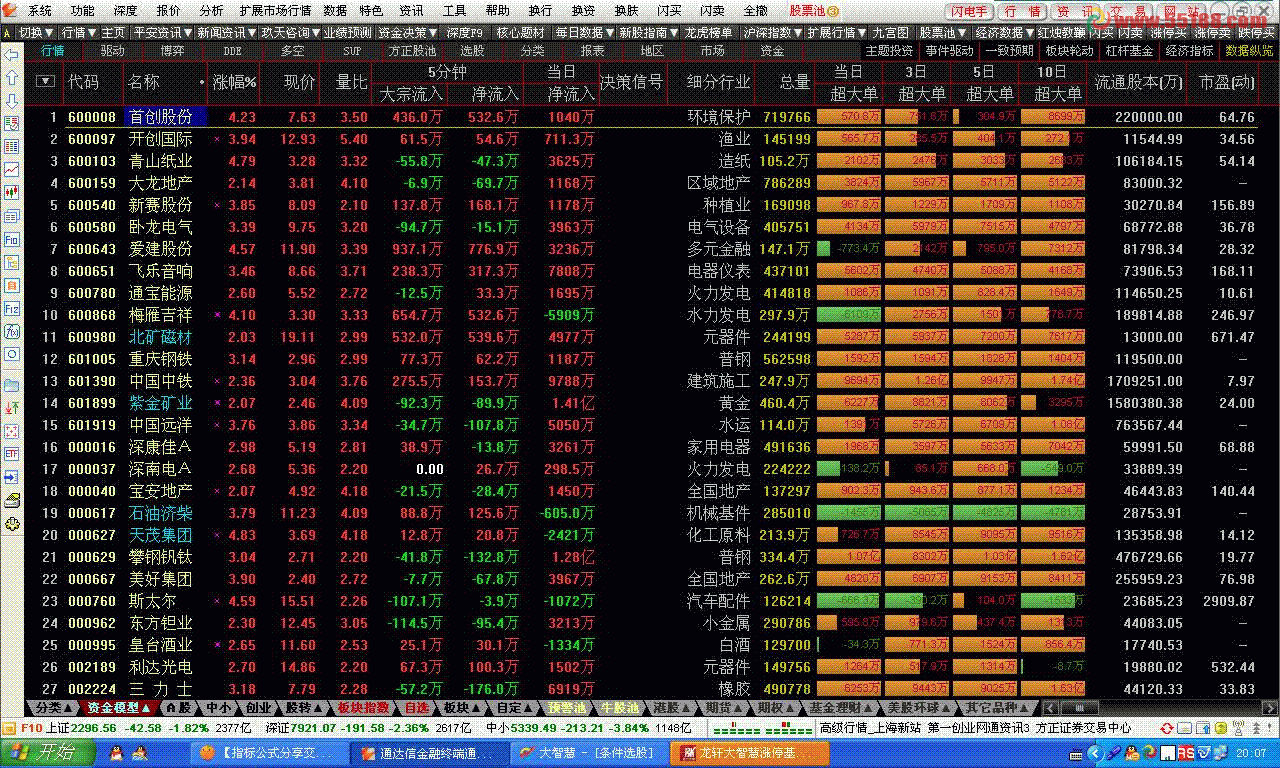1280x768 pixels.
Task: Switch to the 多空 tab
Action: click(x=292, y=51)
